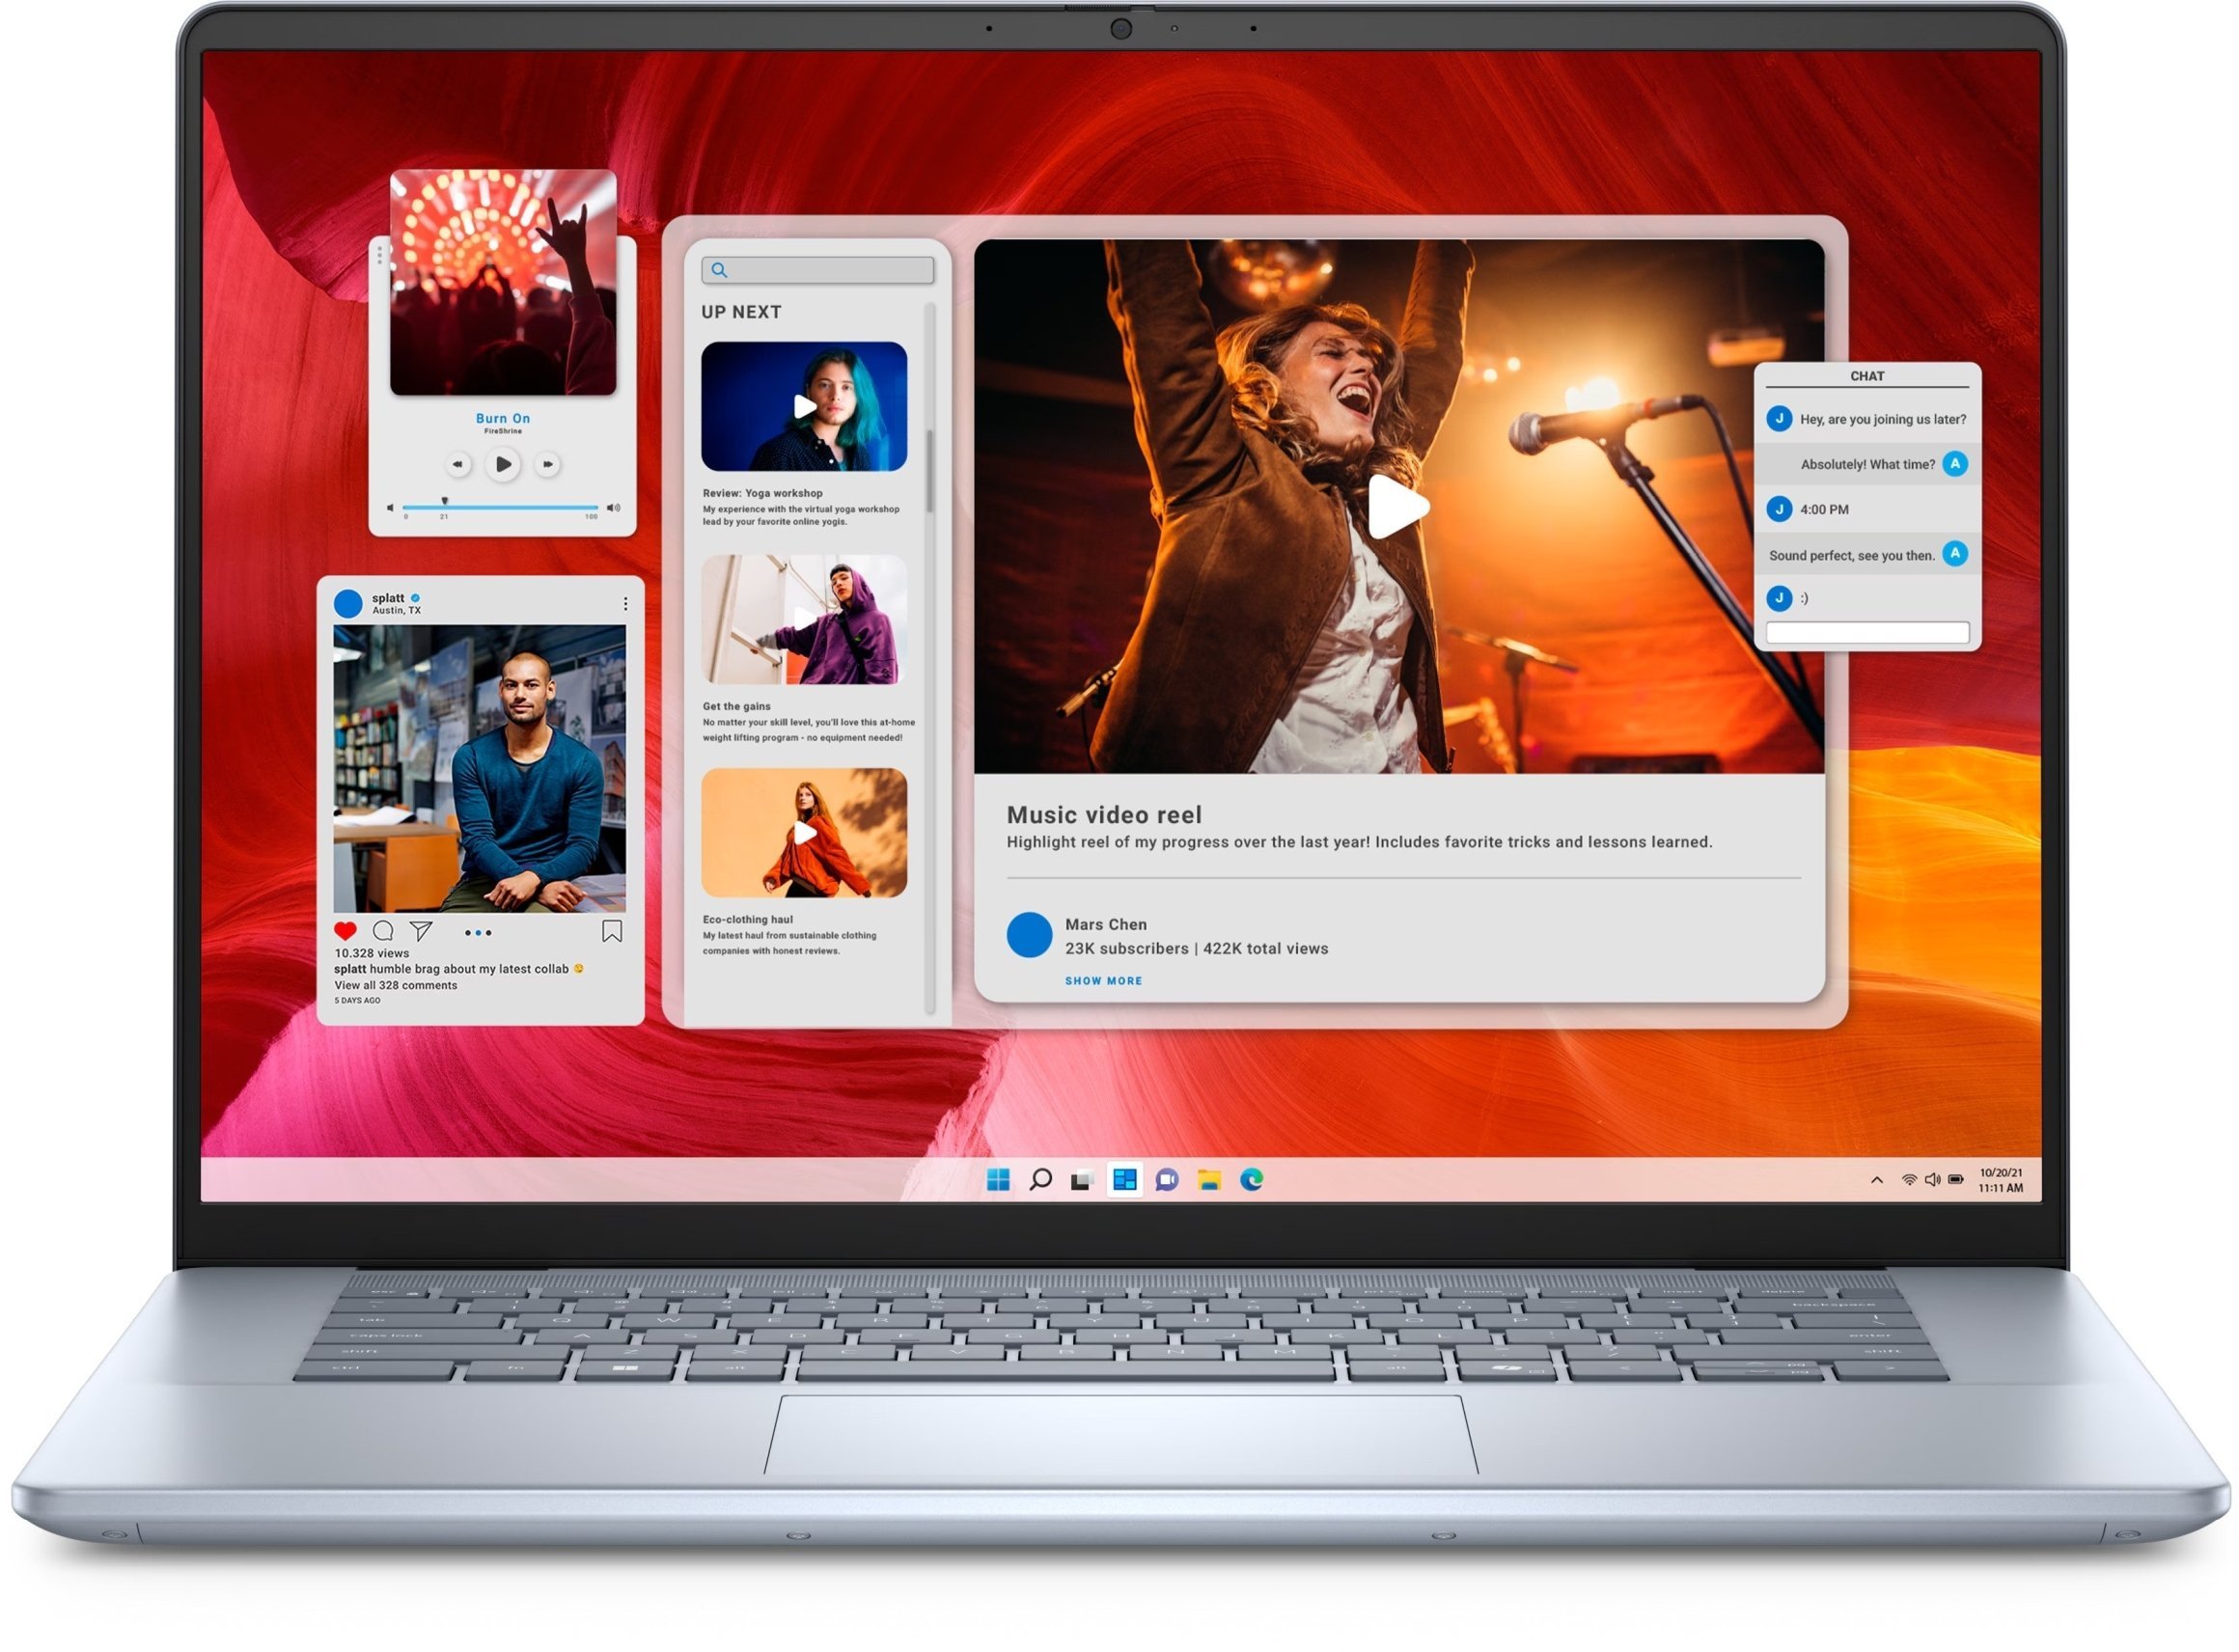This screenshot has width=2239, height=1652.
Task: Open the three-dot options menu on splatt's post
Action: [x=626, y=604]
